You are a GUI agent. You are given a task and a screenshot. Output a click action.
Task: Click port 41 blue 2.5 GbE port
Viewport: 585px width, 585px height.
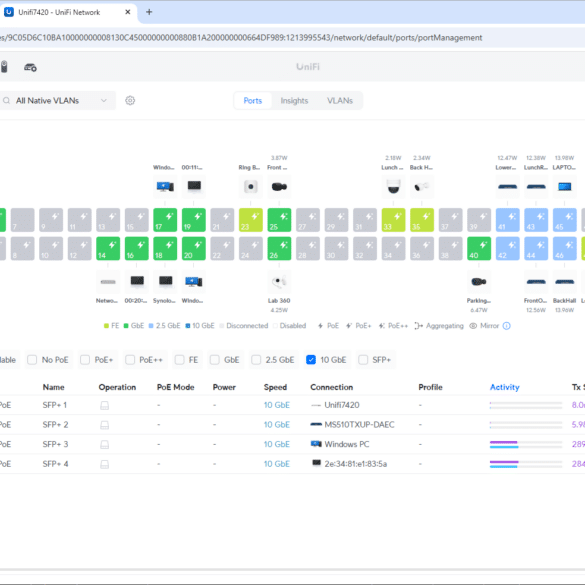(507, 220)
